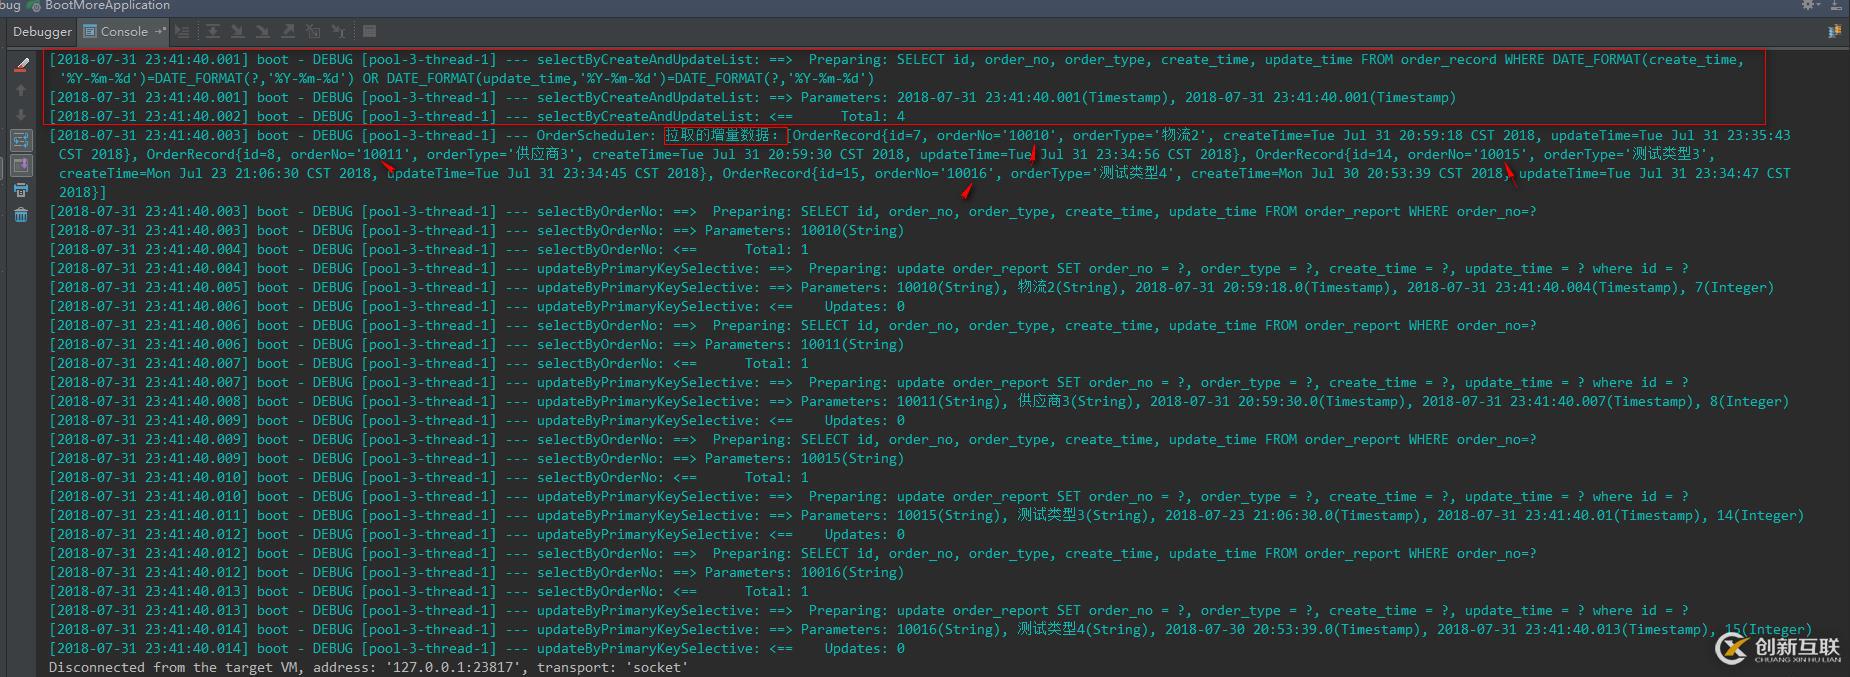Clear console with the trash icon
Image resolution: width=1850 pixels, height=677 pixels.
pyautogui.click(x=21, y=215)
